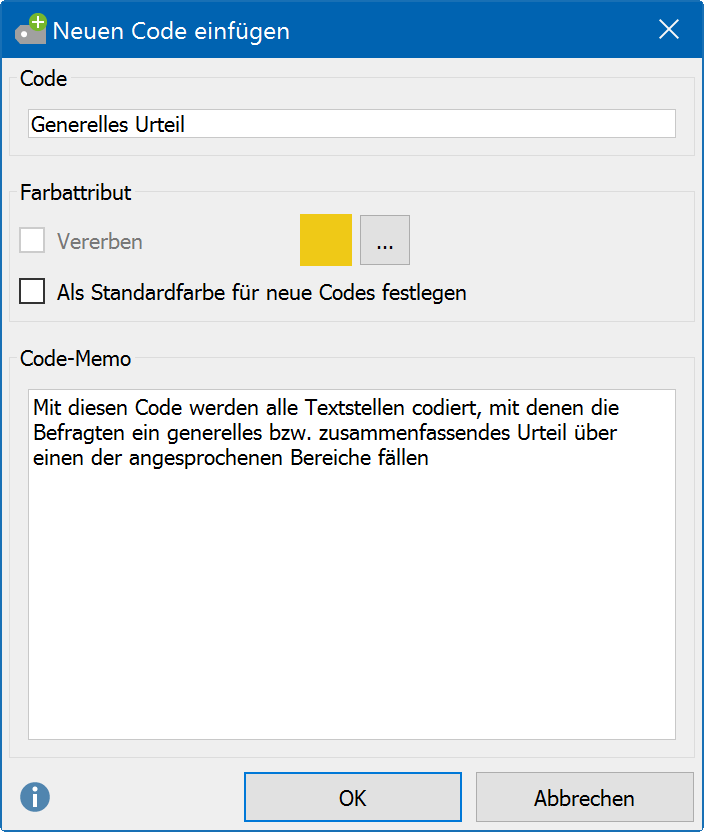Click inside the Code-Memo text area

(x=352, y=565)
